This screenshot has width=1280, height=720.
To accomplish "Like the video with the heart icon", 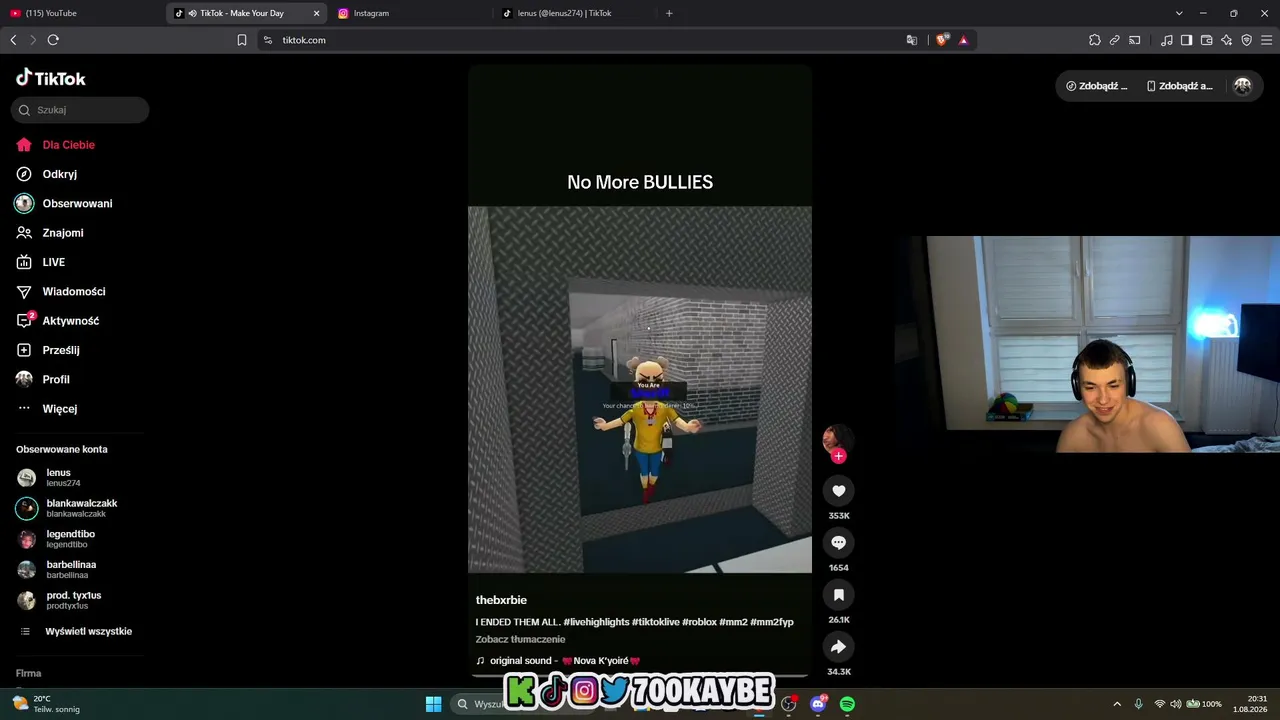I will tap(839, 490).
